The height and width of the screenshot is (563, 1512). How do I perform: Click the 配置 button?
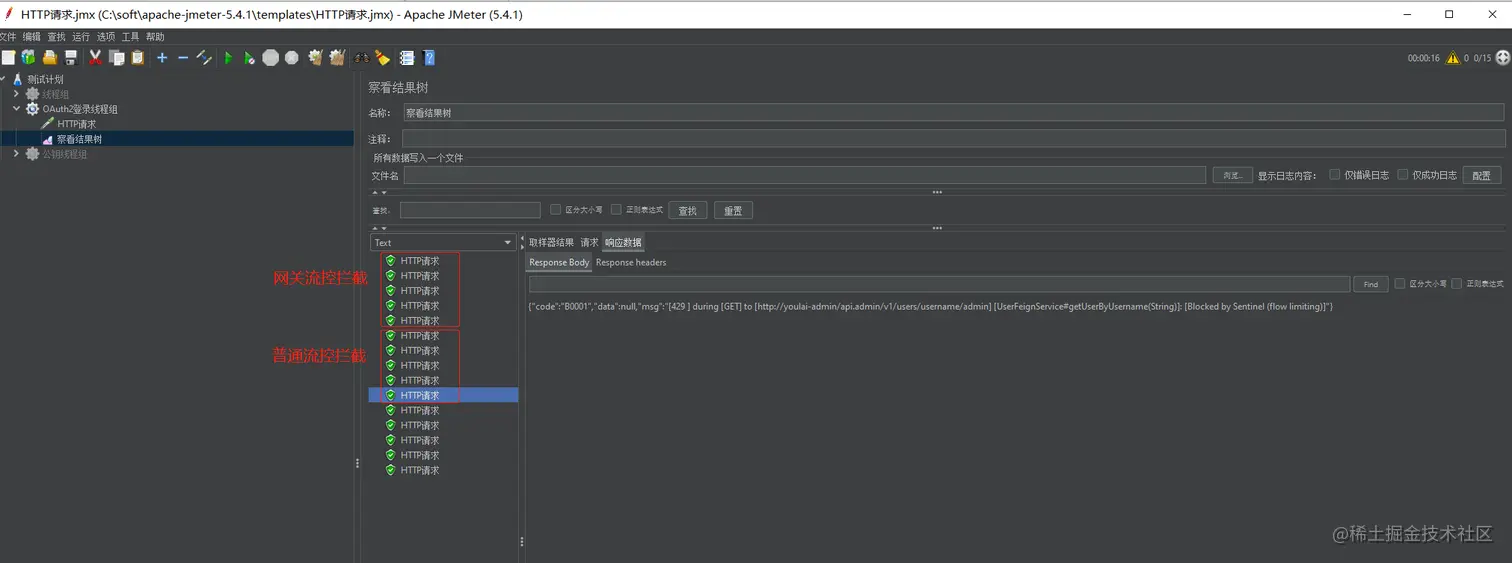coord(1482,175)
